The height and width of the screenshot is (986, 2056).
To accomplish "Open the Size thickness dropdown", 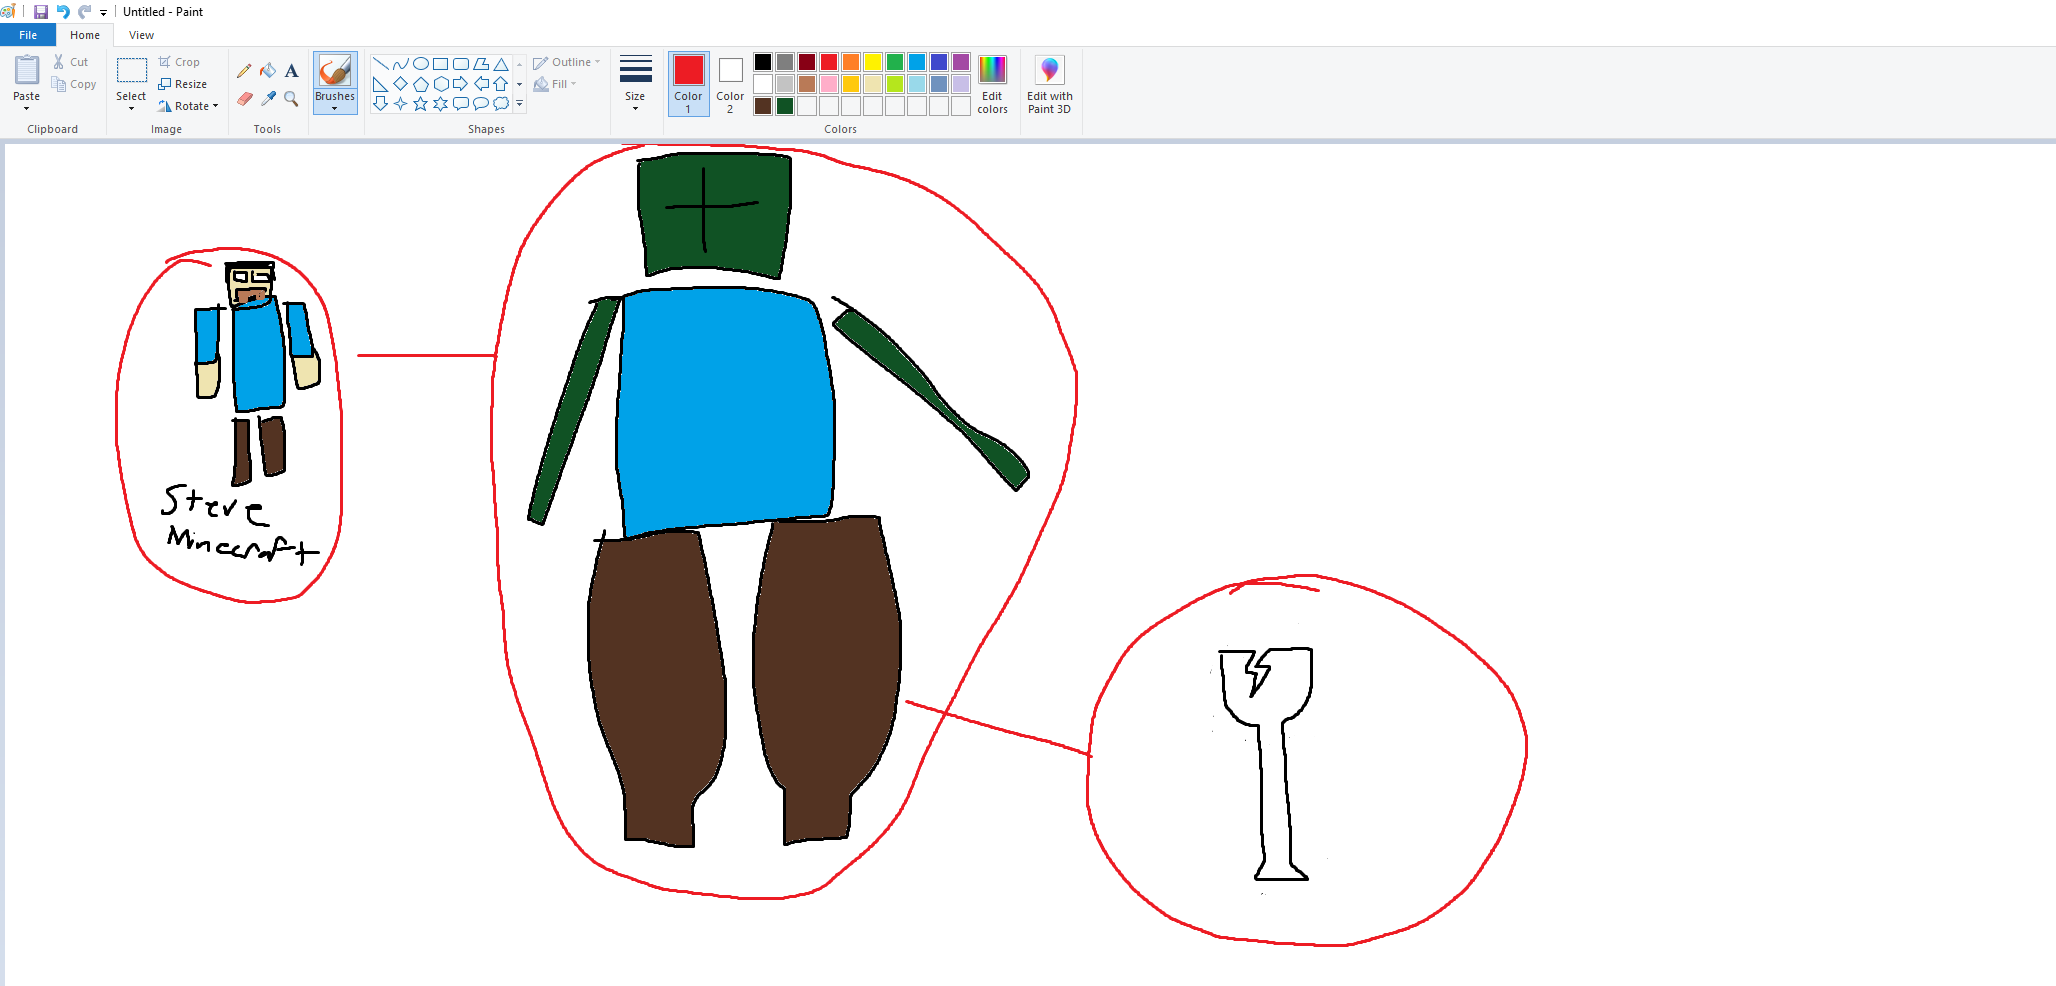I will [x=635, y=84].
